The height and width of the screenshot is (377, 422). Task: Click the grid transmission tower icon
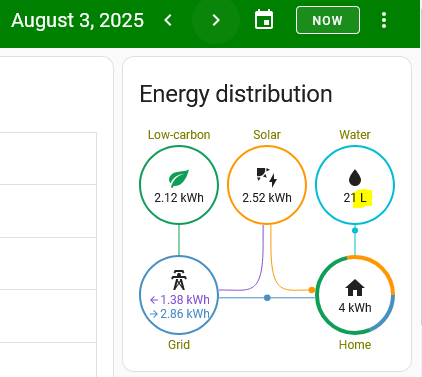click(x=179, y=280)
